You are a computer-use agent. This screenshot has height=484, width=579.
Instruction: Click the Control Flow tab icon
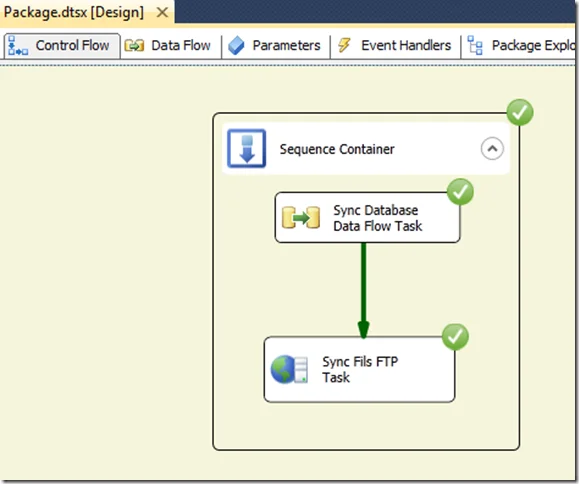17,45
